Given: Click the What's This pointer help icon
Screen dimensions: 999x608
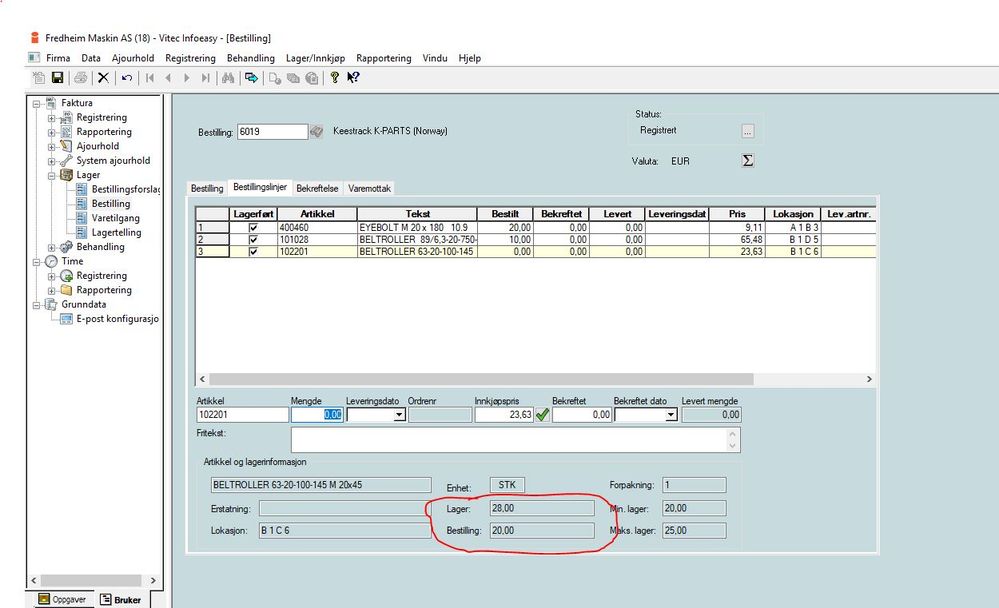Looking at the screenshot, I should (x=353, y=78).
